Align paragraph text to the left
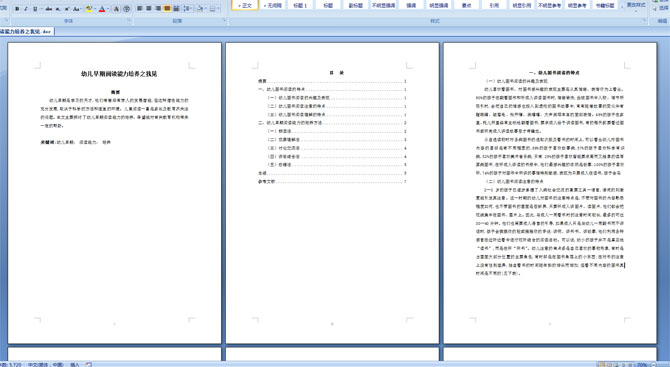 (140, 9)
